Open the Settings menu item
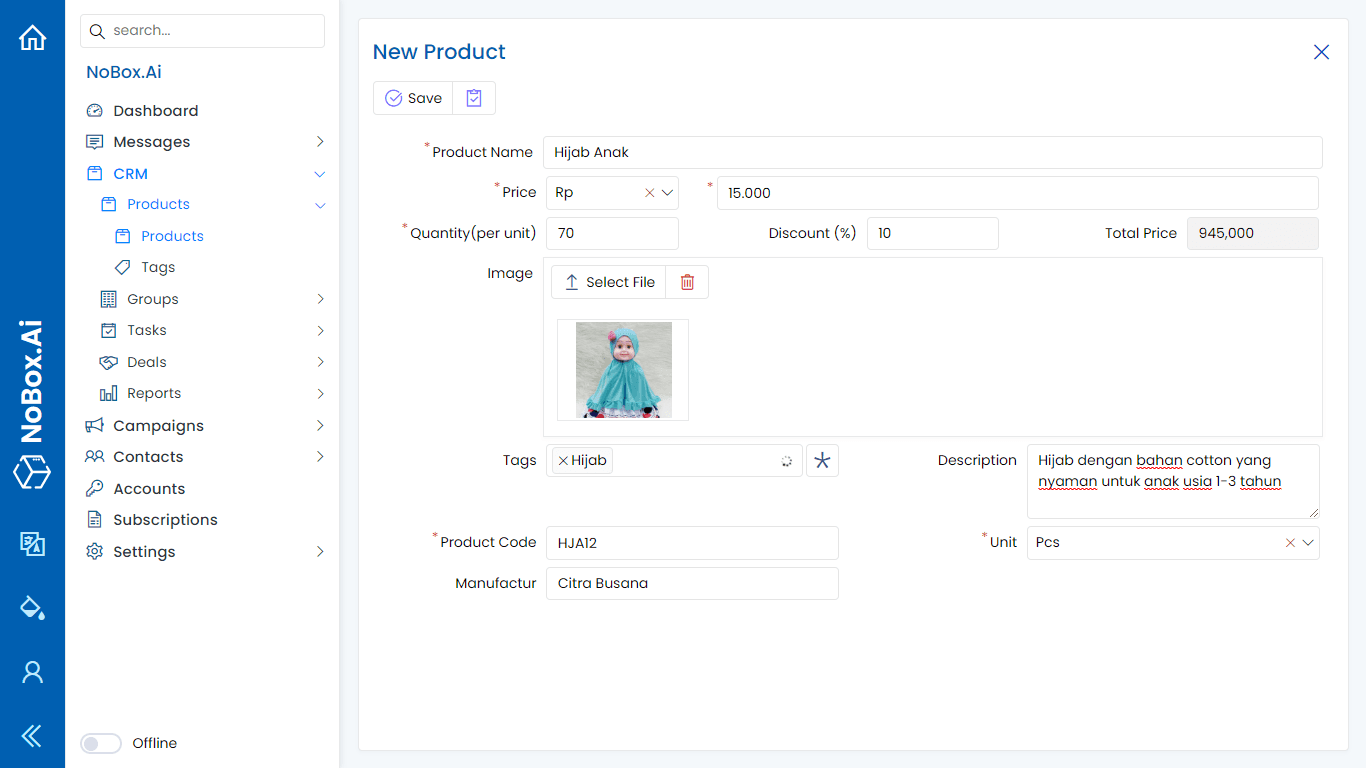1366x768 pixels. point(143,551)
